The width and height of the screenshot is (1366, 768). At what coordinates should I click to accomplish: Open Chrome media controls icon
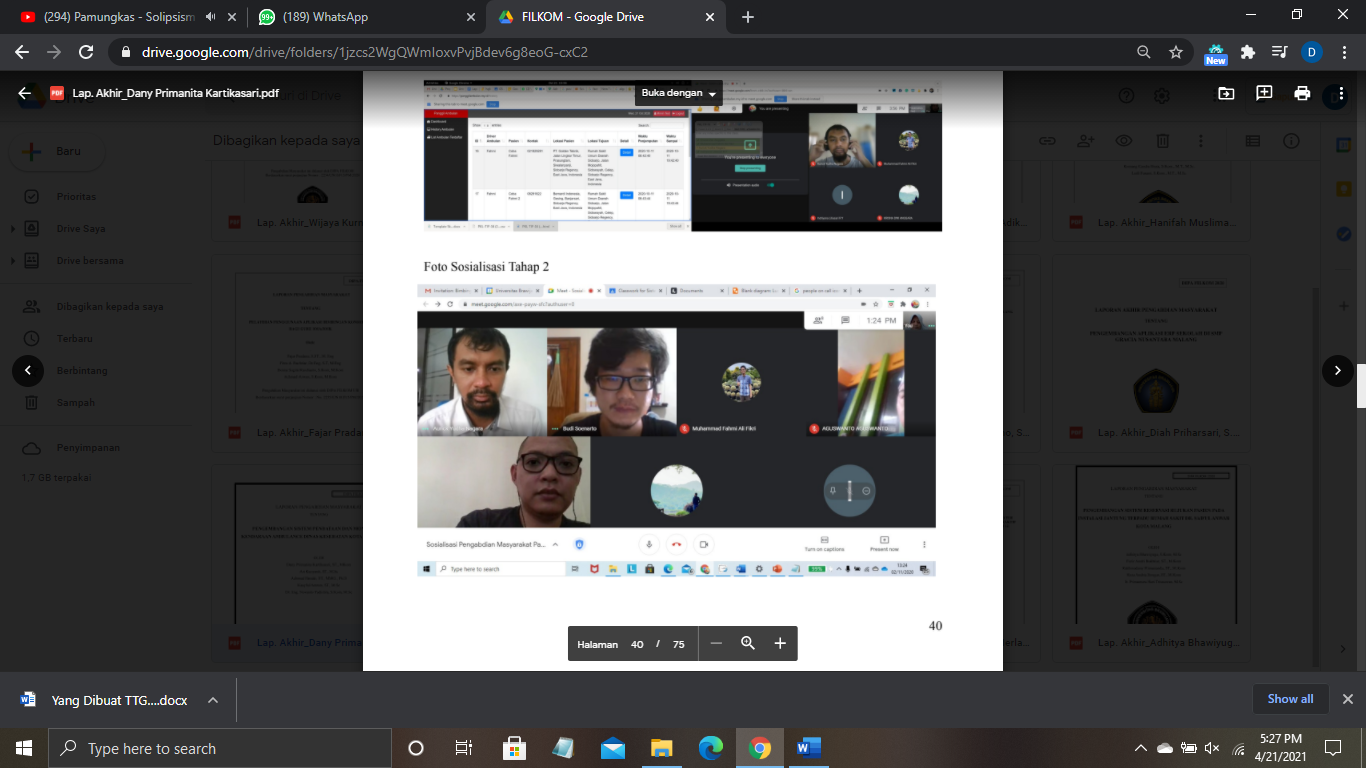coord(1279,52)
